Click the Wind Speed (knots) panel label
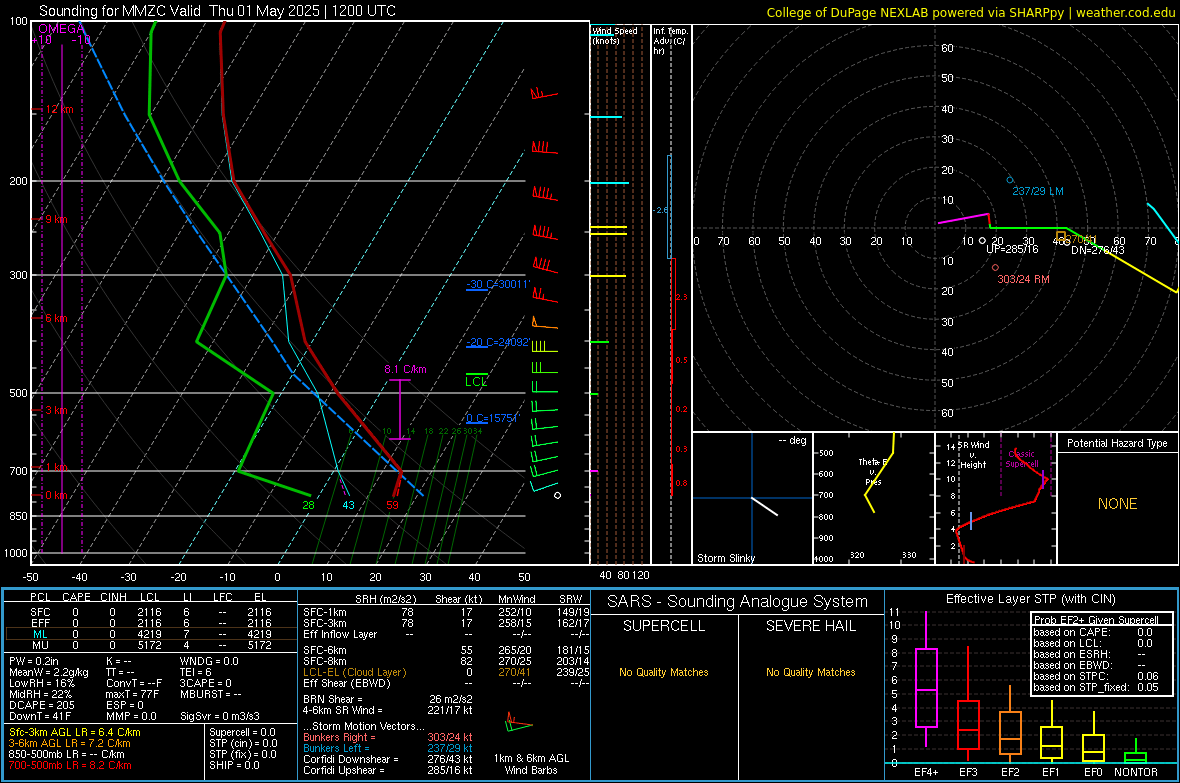Viewport: 1180px width, 783px height. (x=614, y=35)
